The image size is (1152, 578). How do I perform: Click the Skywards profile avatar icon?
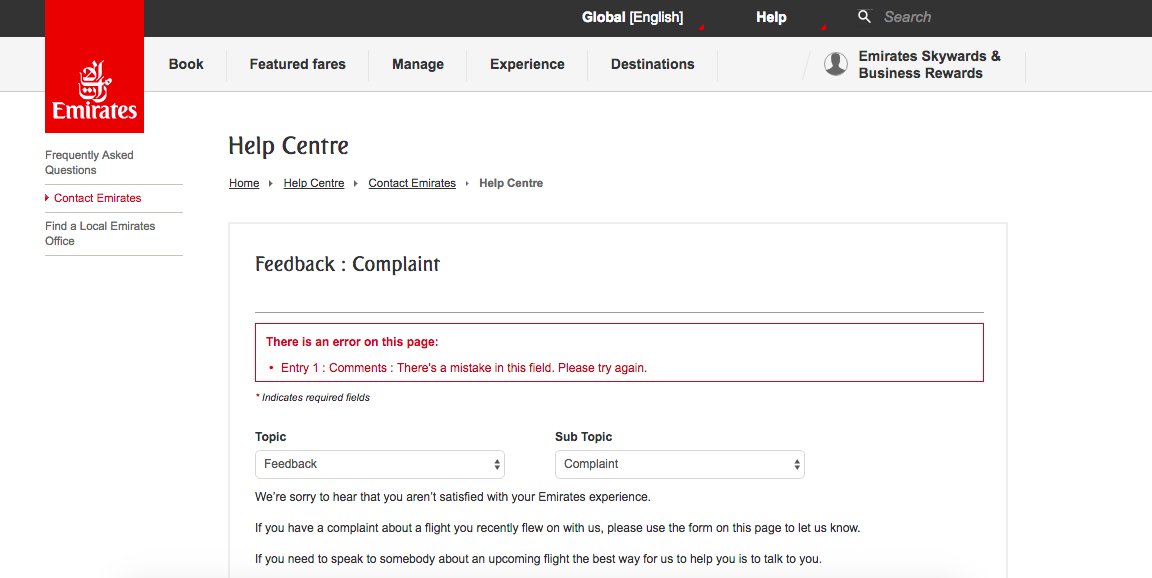click(835, 64)
